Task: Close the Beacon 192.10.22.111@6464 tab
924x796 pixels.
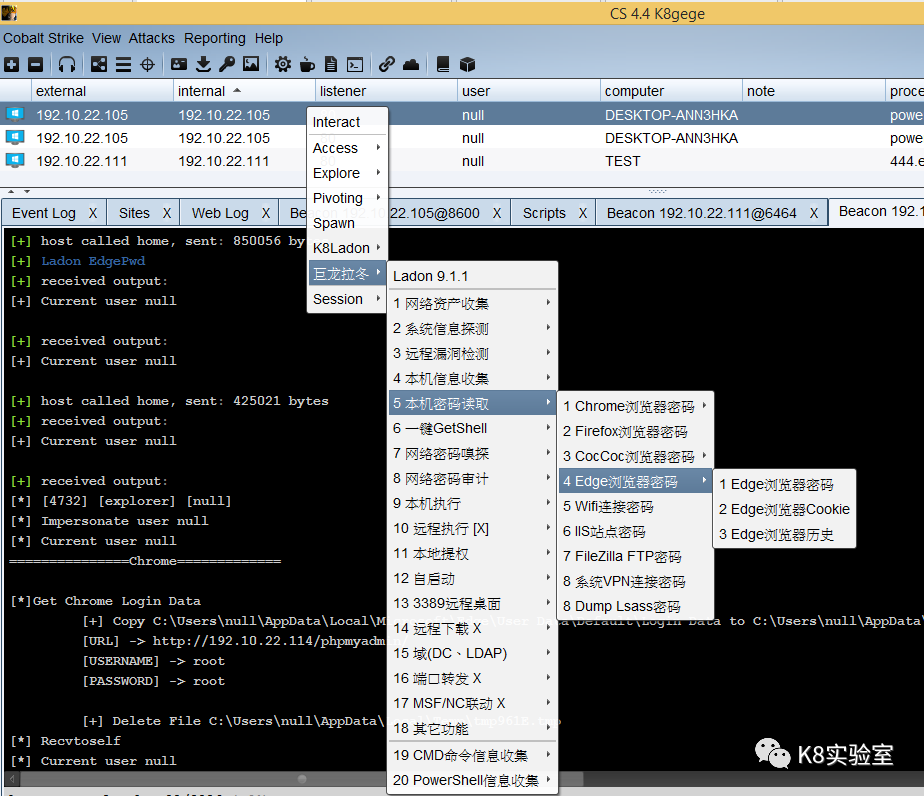Action: click(x=814, y=213)
